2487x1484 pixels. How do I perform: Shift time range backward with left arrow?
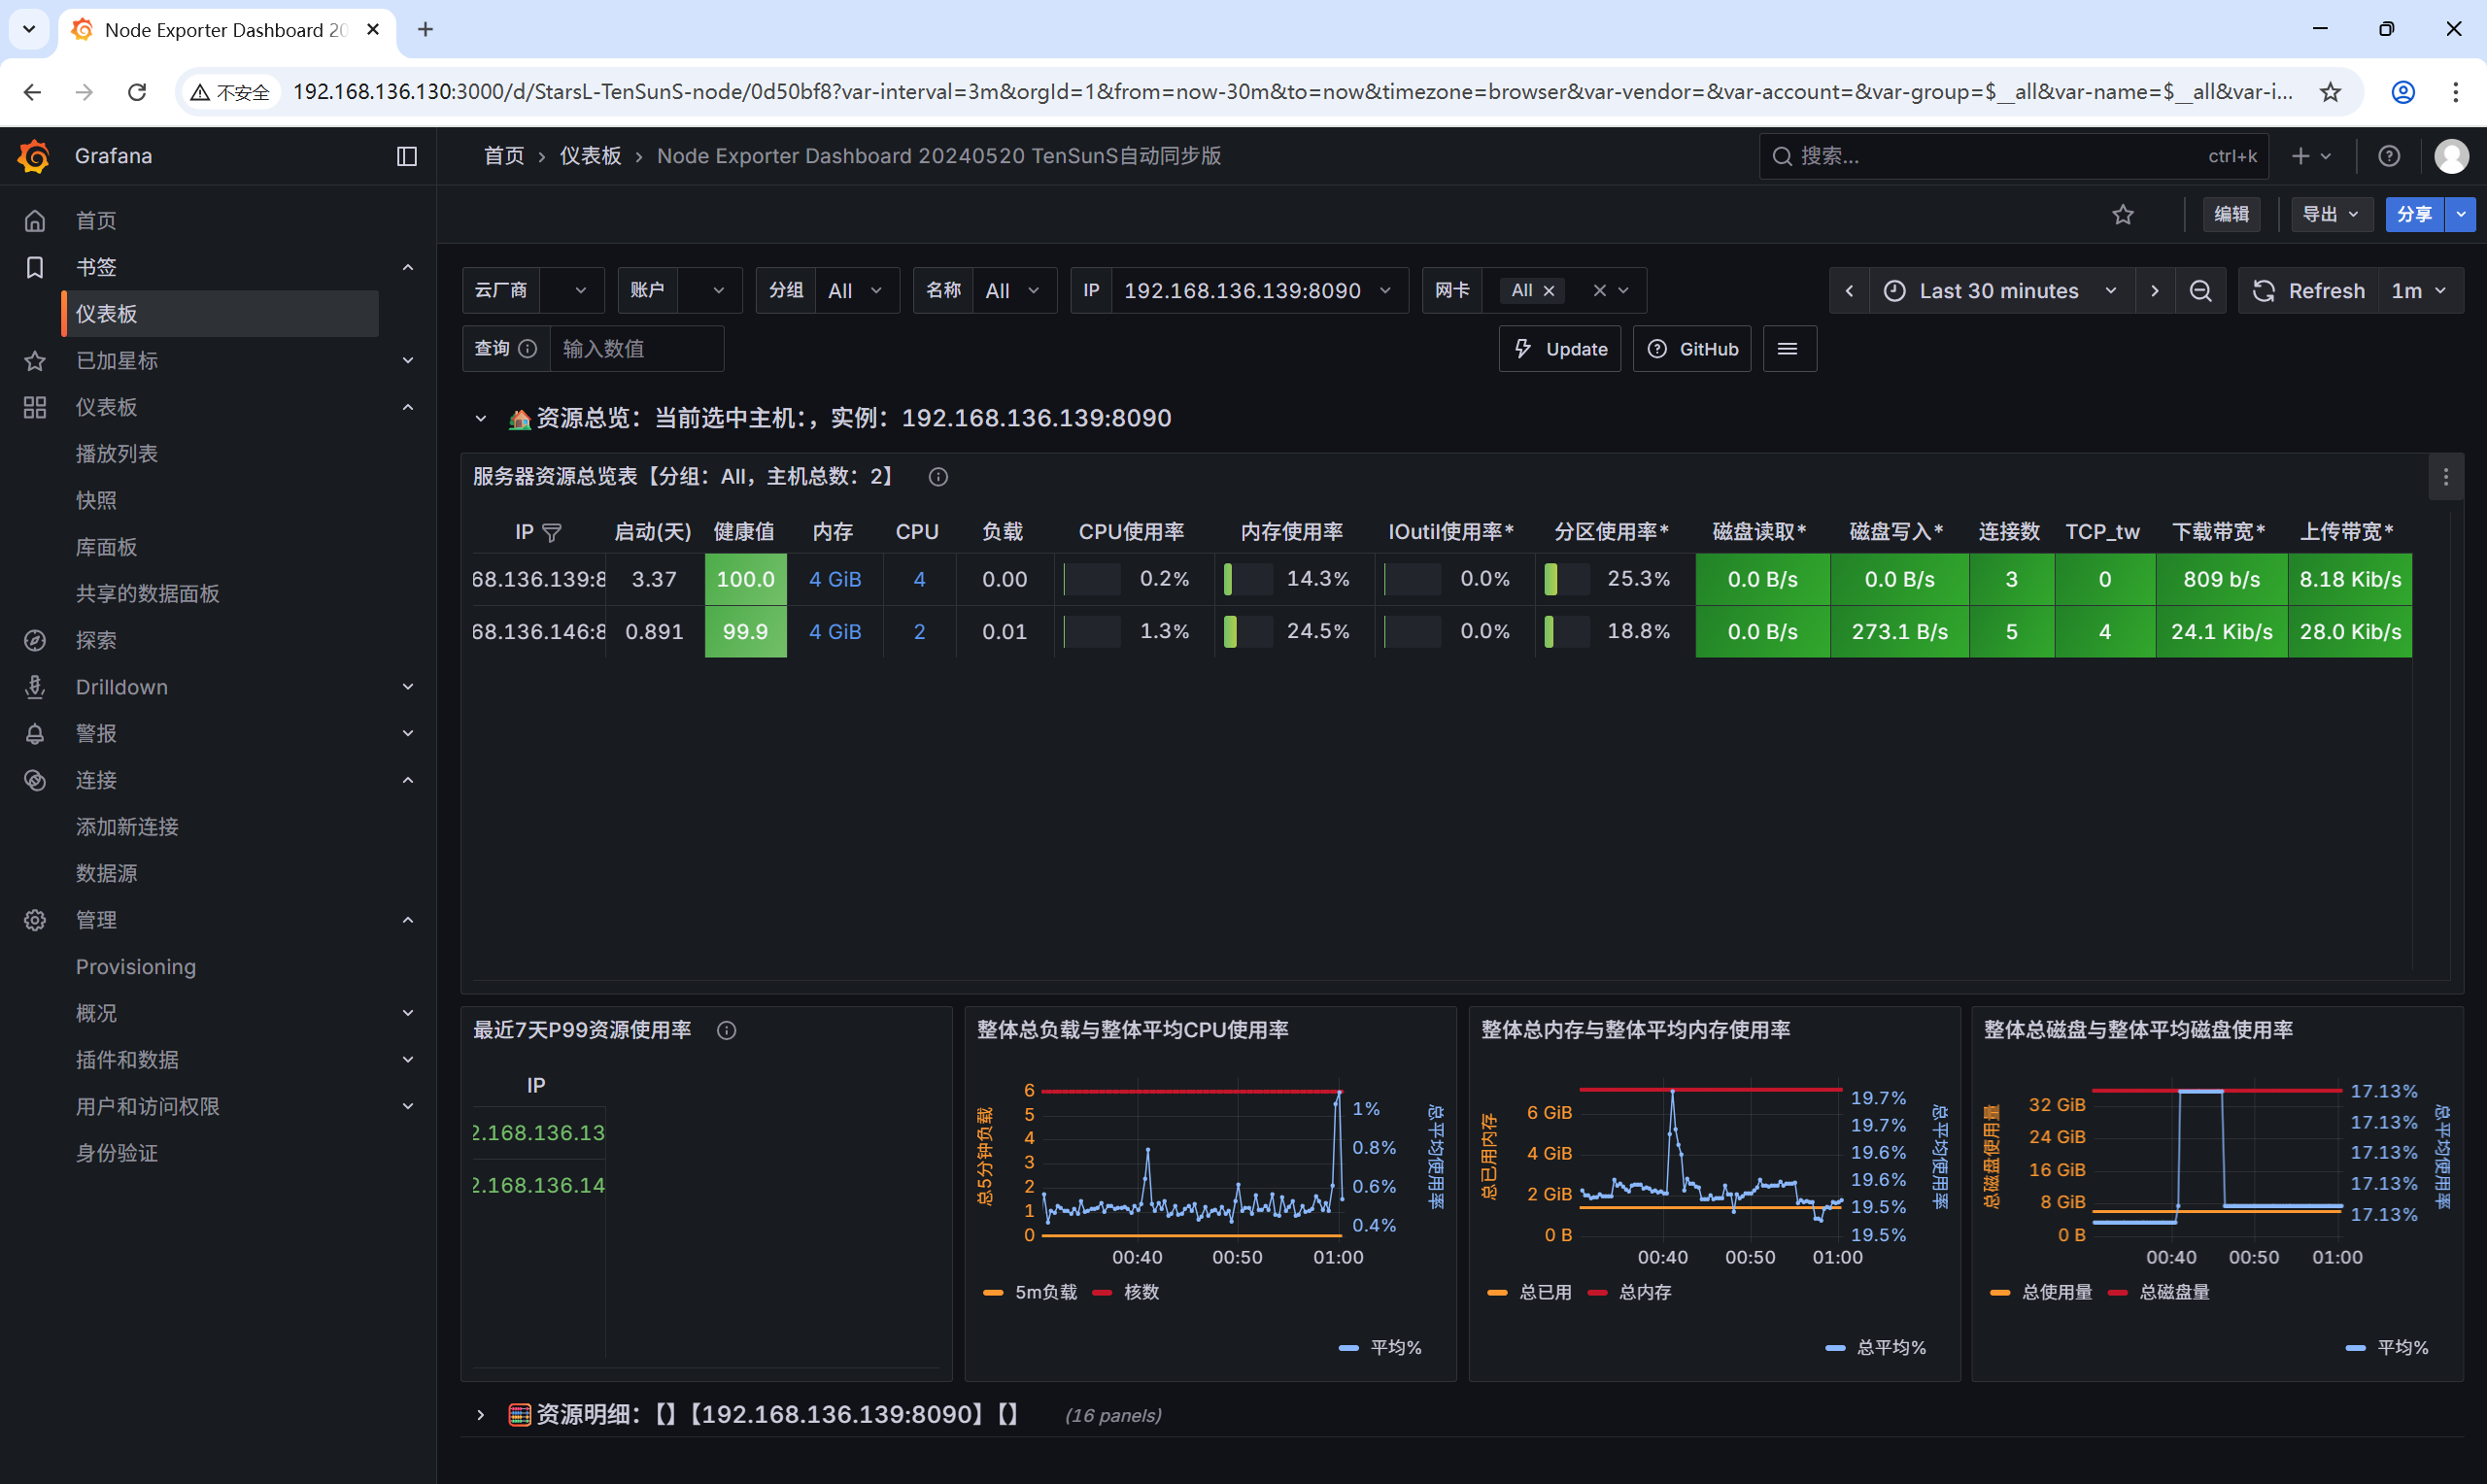pos(1849,291)
